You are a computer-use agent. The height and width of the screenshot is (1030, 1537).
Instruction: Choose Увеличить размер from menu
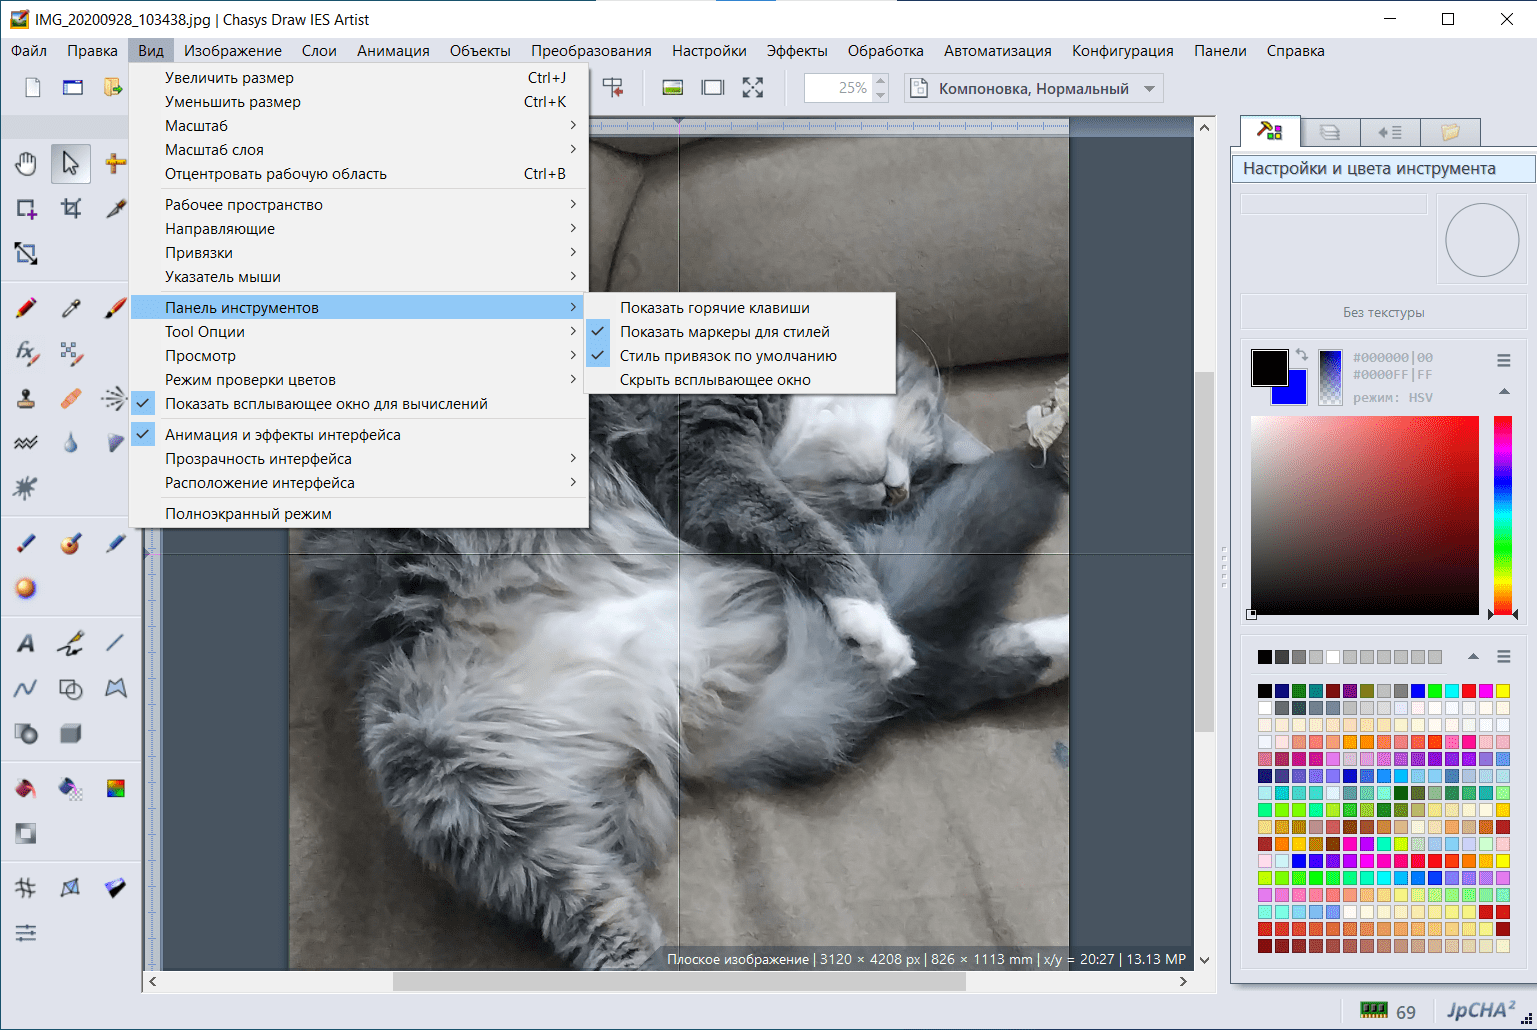(359, 78)
